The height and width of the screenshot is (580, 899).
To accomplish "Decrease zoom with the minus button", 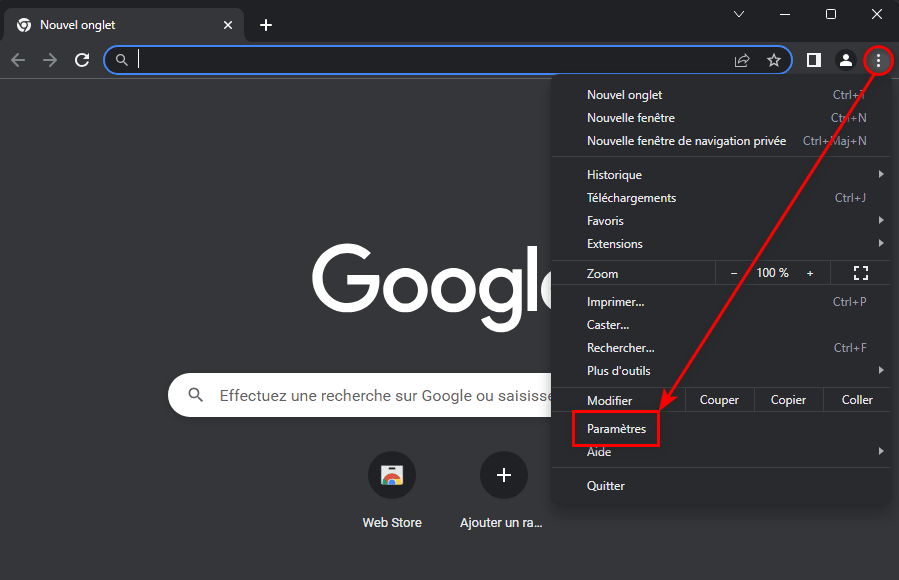I will point(734,273).
